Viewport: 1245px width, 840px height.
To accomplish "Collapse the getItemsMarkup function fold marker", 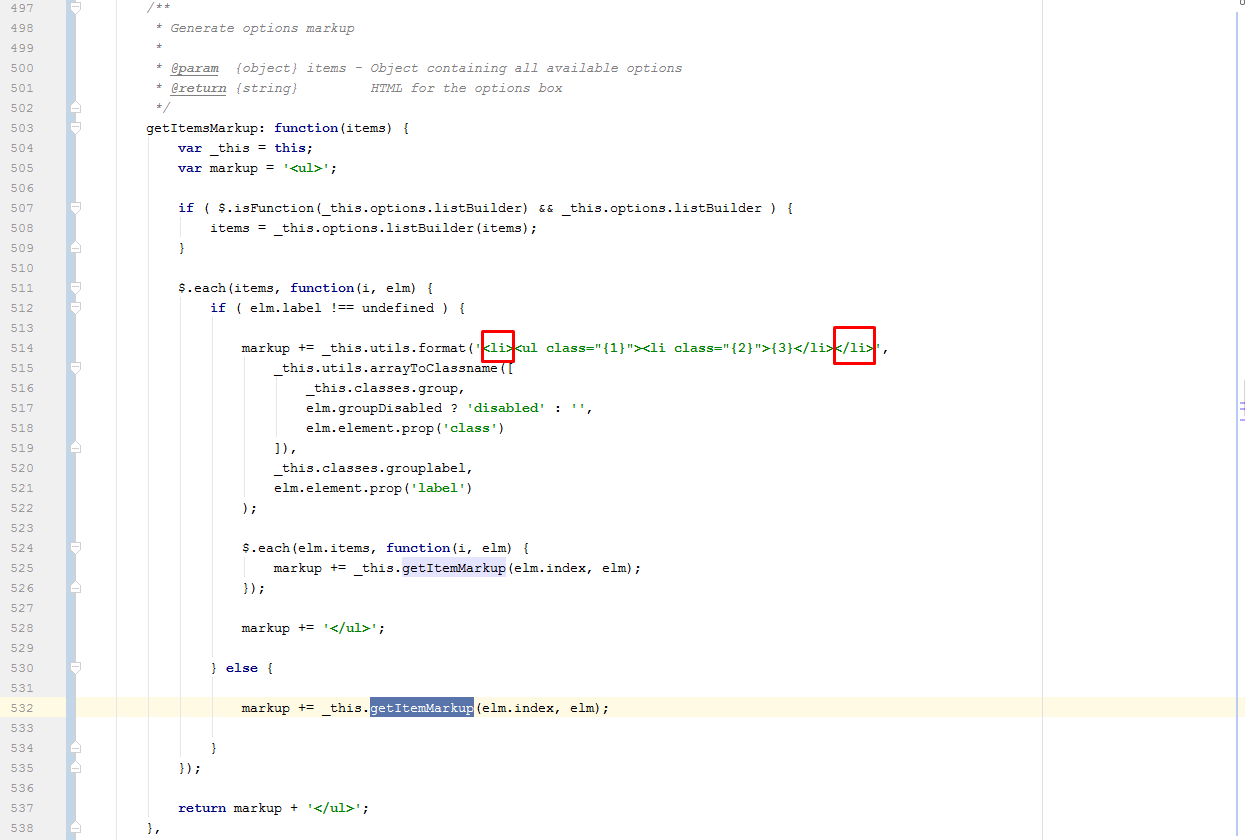I will point(74,127).
